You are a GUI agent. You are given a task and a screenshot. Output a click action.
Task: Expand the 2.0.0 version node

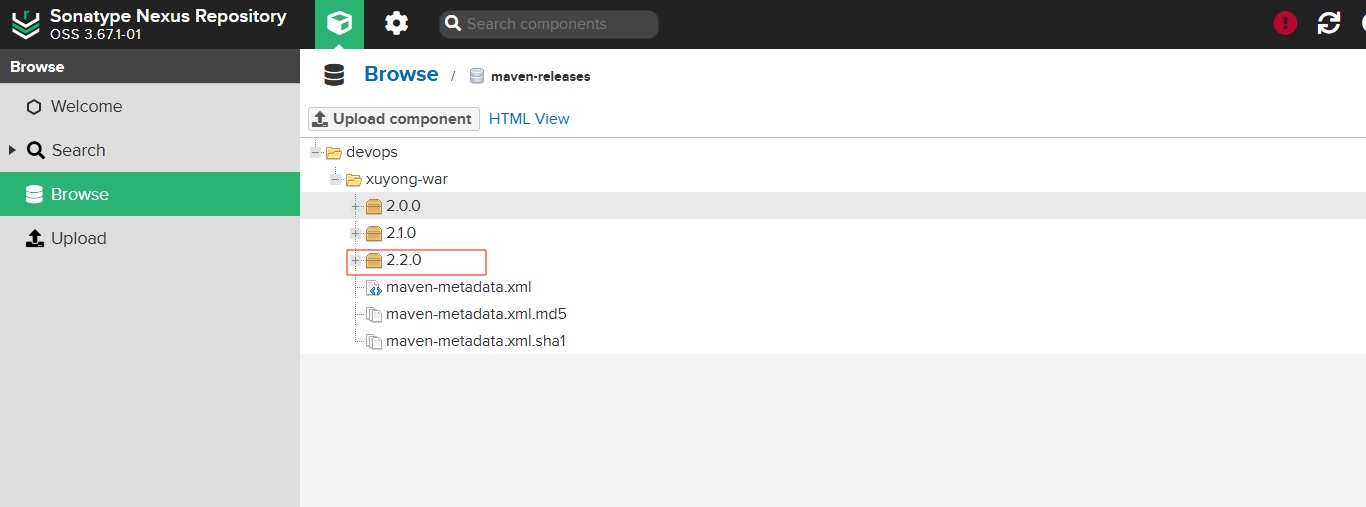point(355,206)
